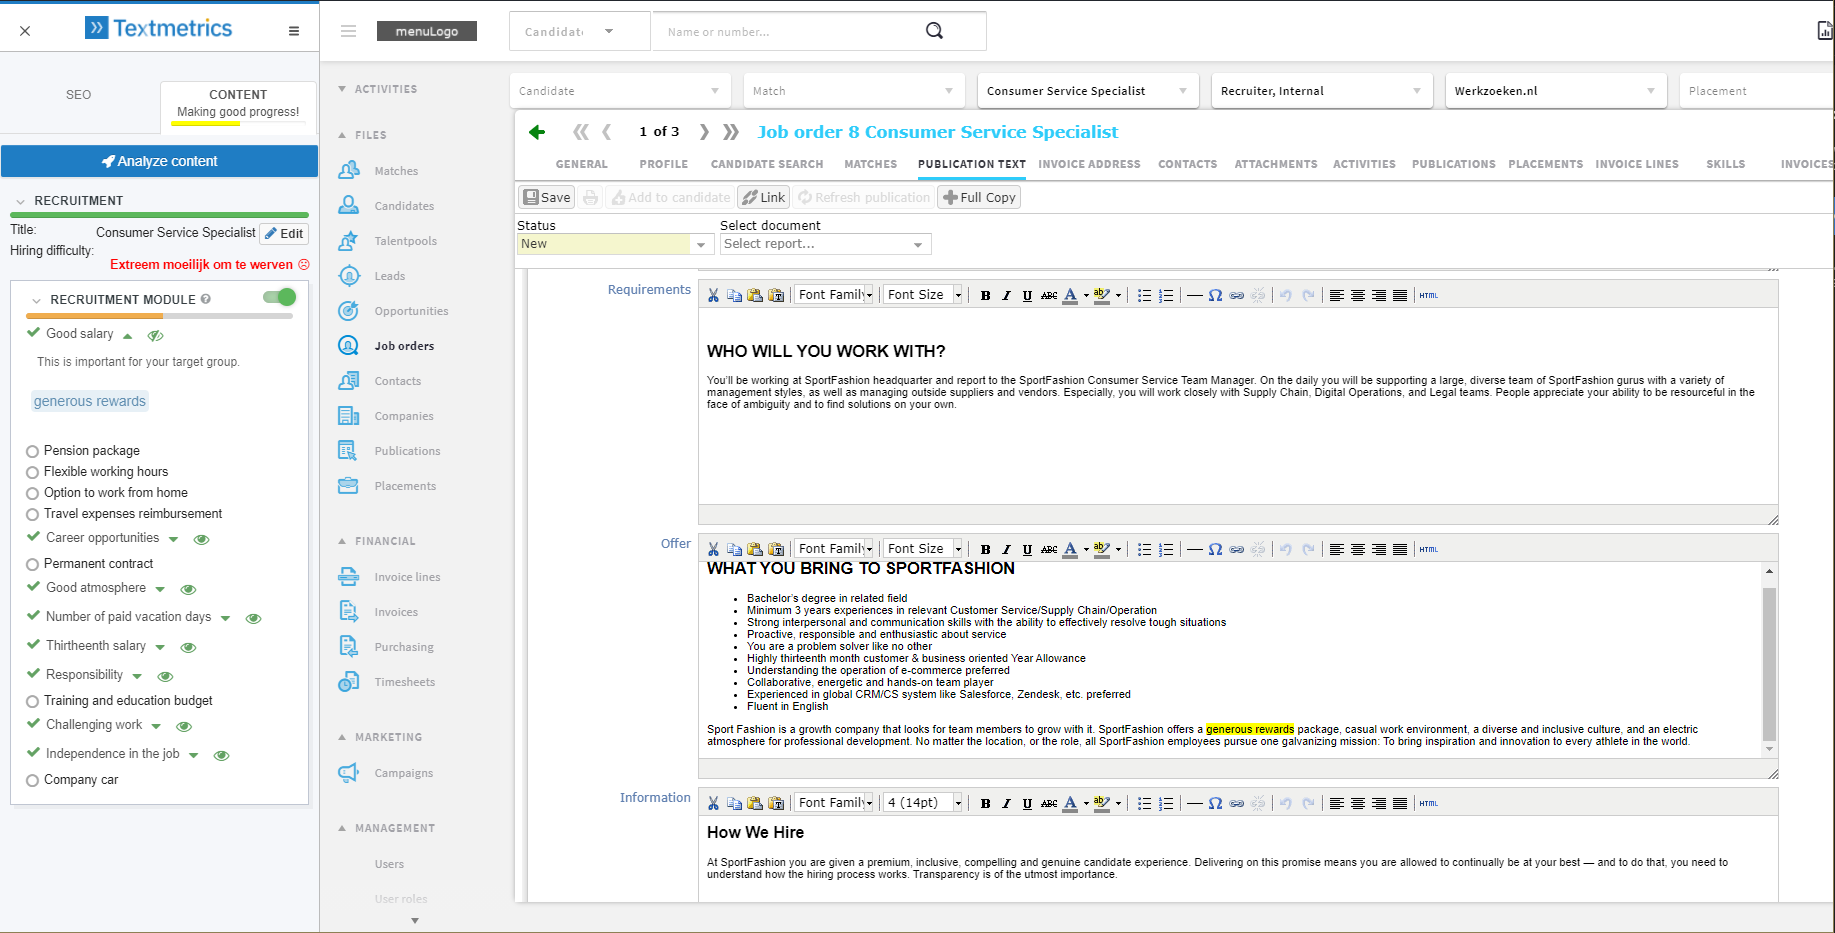Open Companies in sidebar
This screenshot has width=1835, height=933.
click(x=404, y=416)
